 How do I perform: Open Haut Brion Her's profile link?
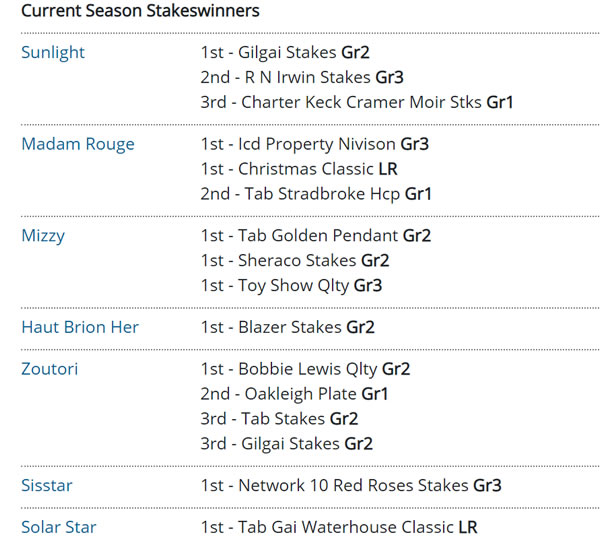pos(80,327)
